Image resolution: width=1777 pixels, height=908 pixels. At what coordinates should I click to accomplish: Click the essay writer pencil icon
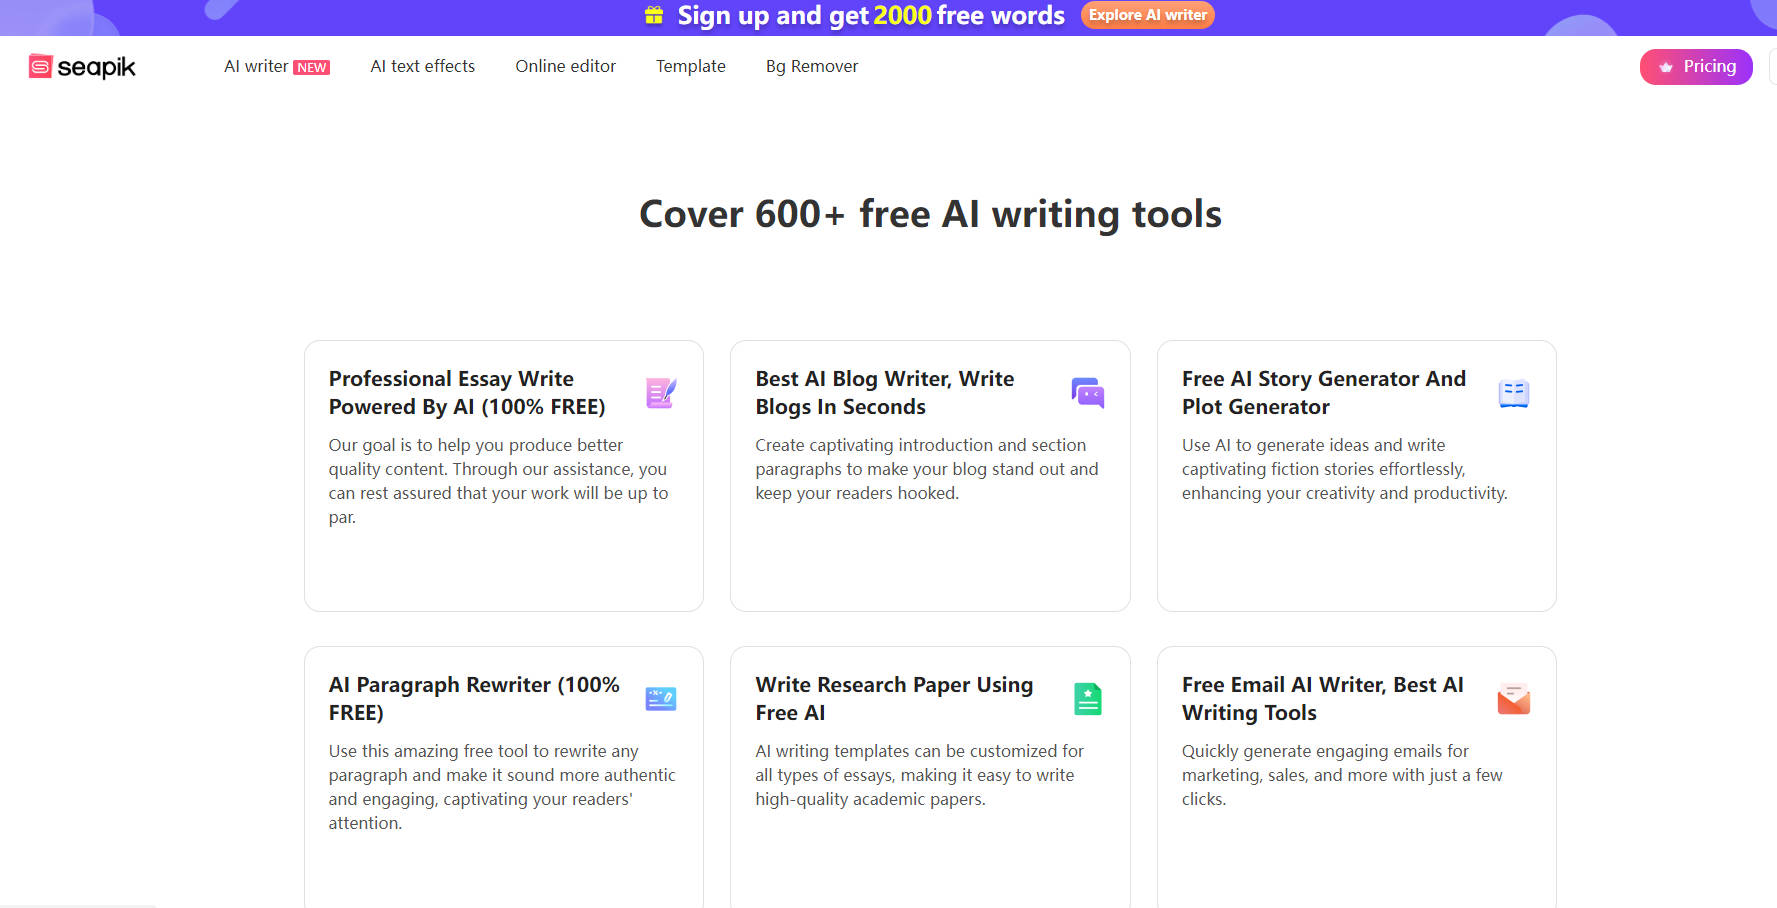[x=661, y=393]
